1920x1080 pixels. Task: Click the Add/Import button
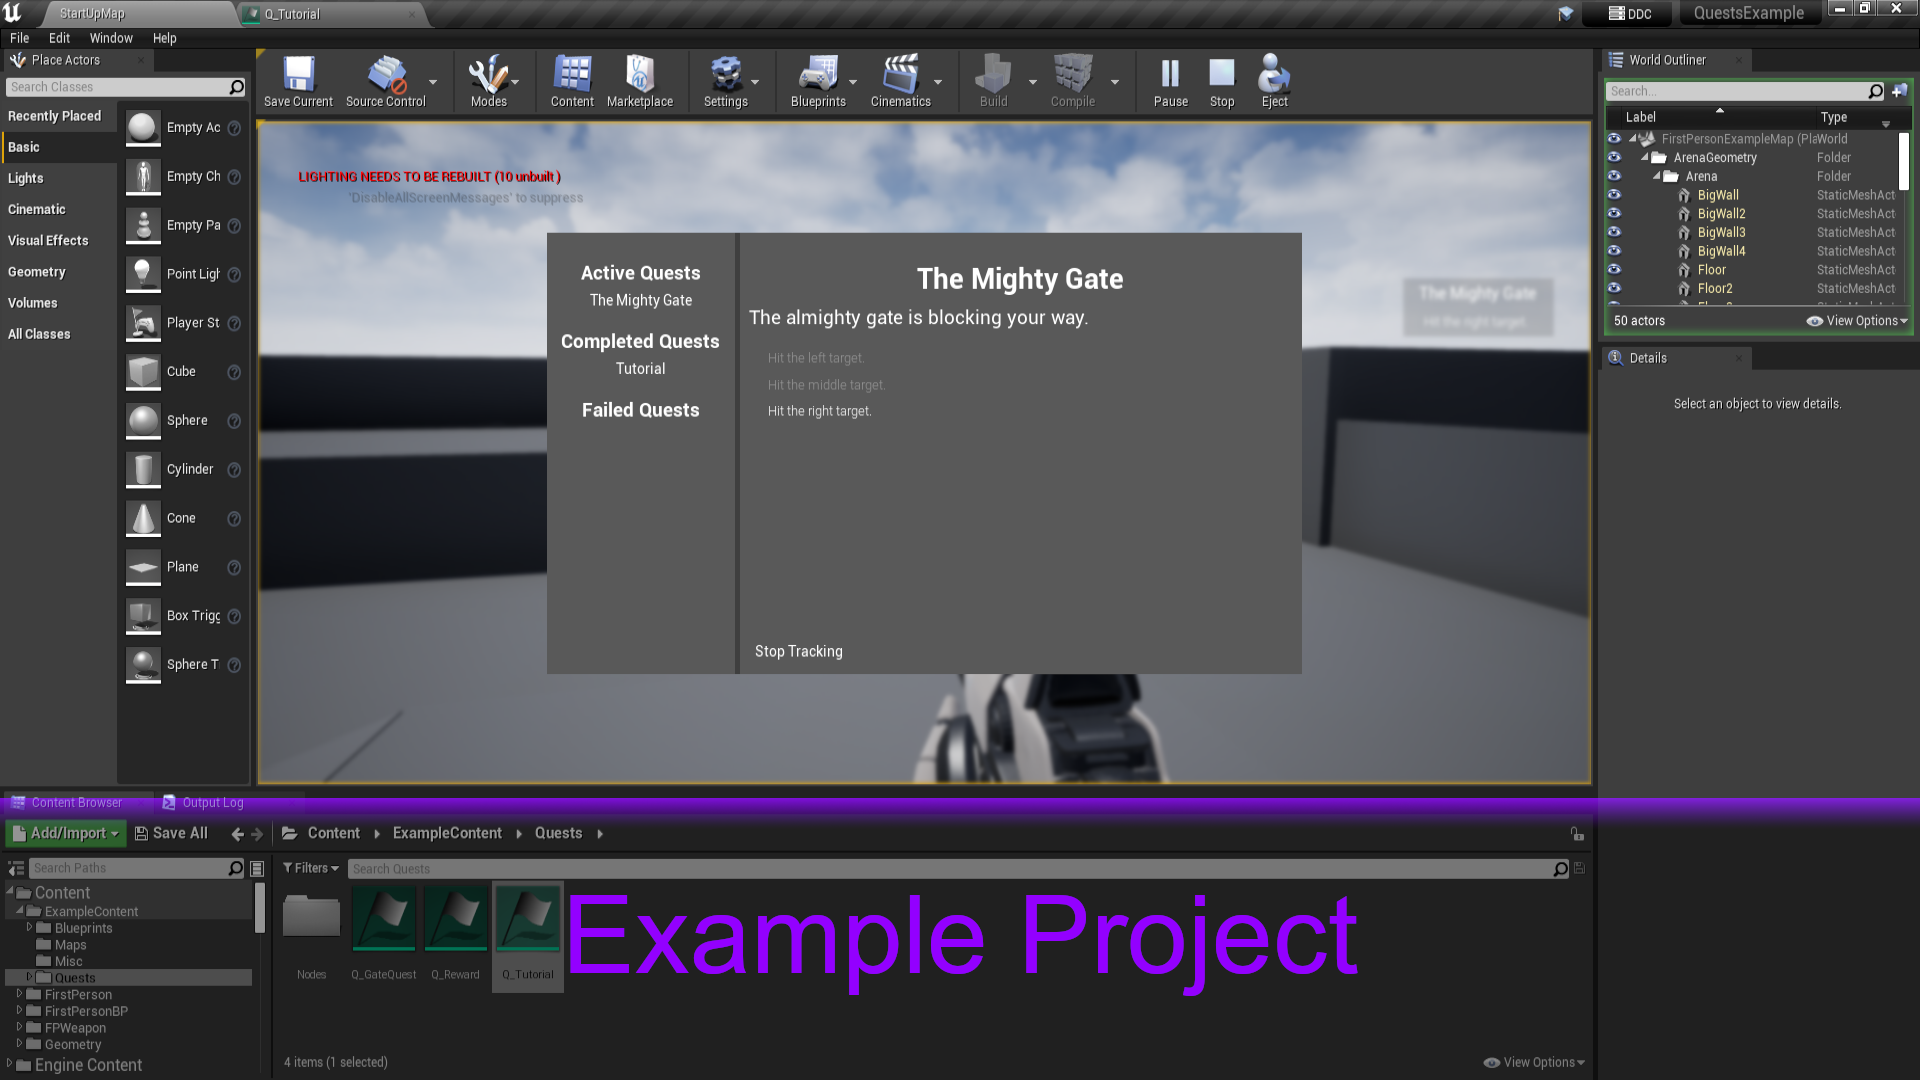pos(64,833)
